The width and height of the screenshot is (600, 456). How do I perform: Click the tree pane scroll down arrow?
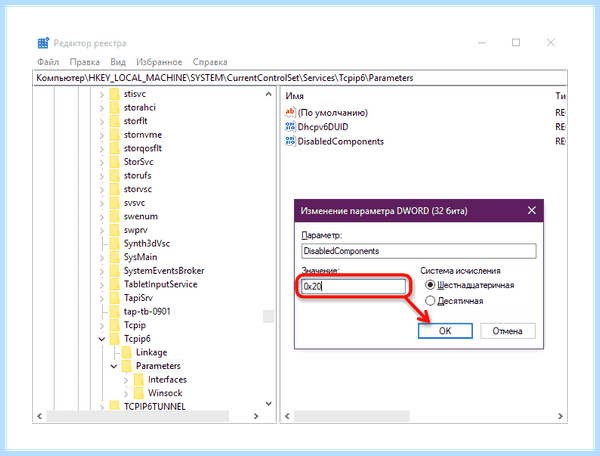pyautogui.click(x=269, y=404)
